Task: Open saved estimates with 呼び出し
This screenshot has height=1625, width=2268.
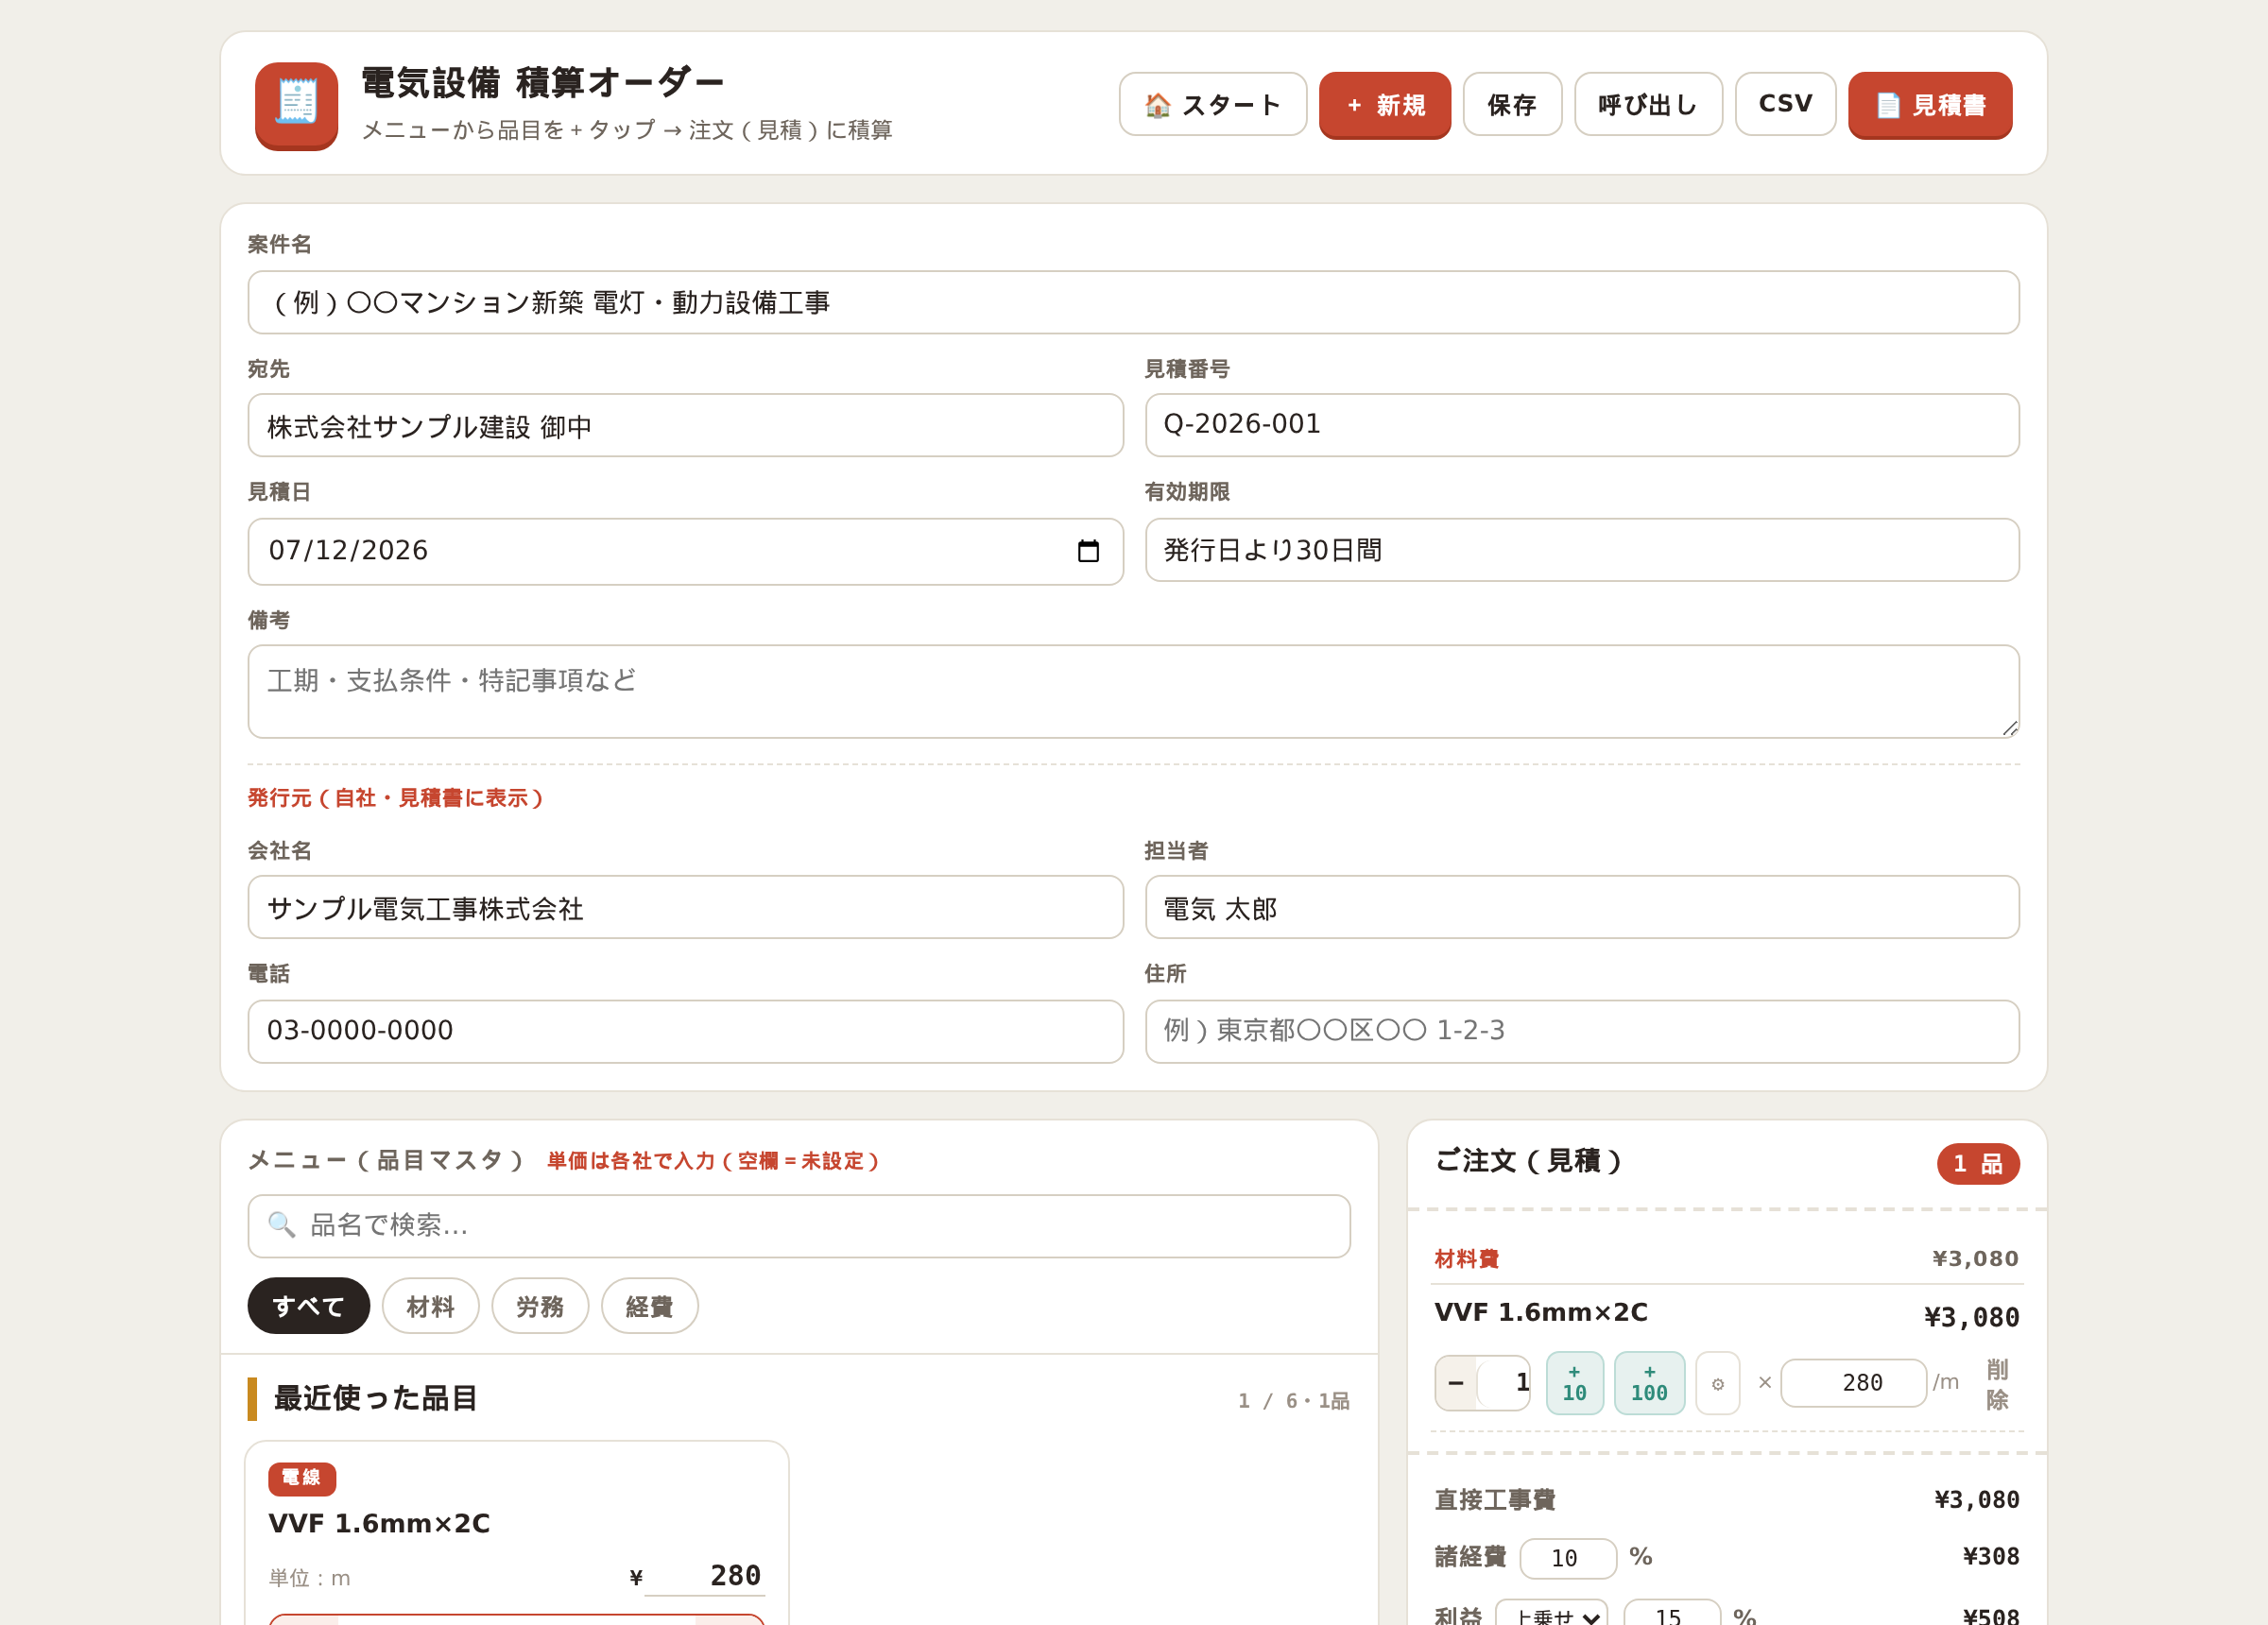Action: coord(1648,104)
